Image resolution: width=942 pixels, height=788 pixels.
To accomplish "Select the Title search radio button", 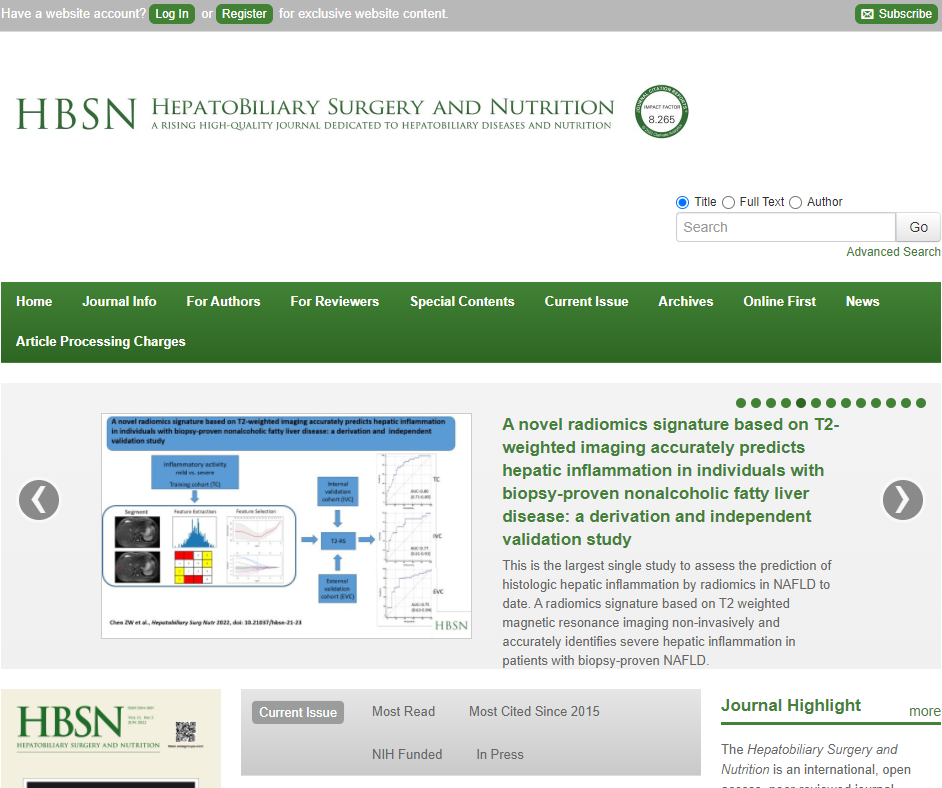I will [682, 202].
